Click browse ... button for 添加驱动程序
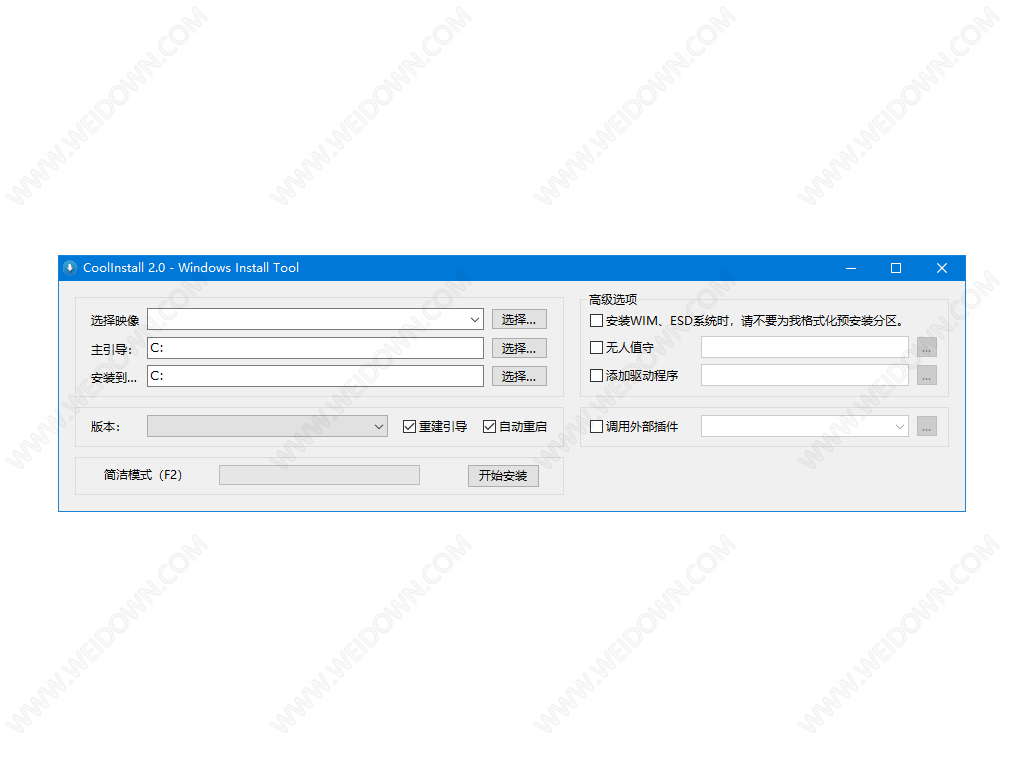The height and width of the screenshot is (768, 1024). (x=927, y=375)
